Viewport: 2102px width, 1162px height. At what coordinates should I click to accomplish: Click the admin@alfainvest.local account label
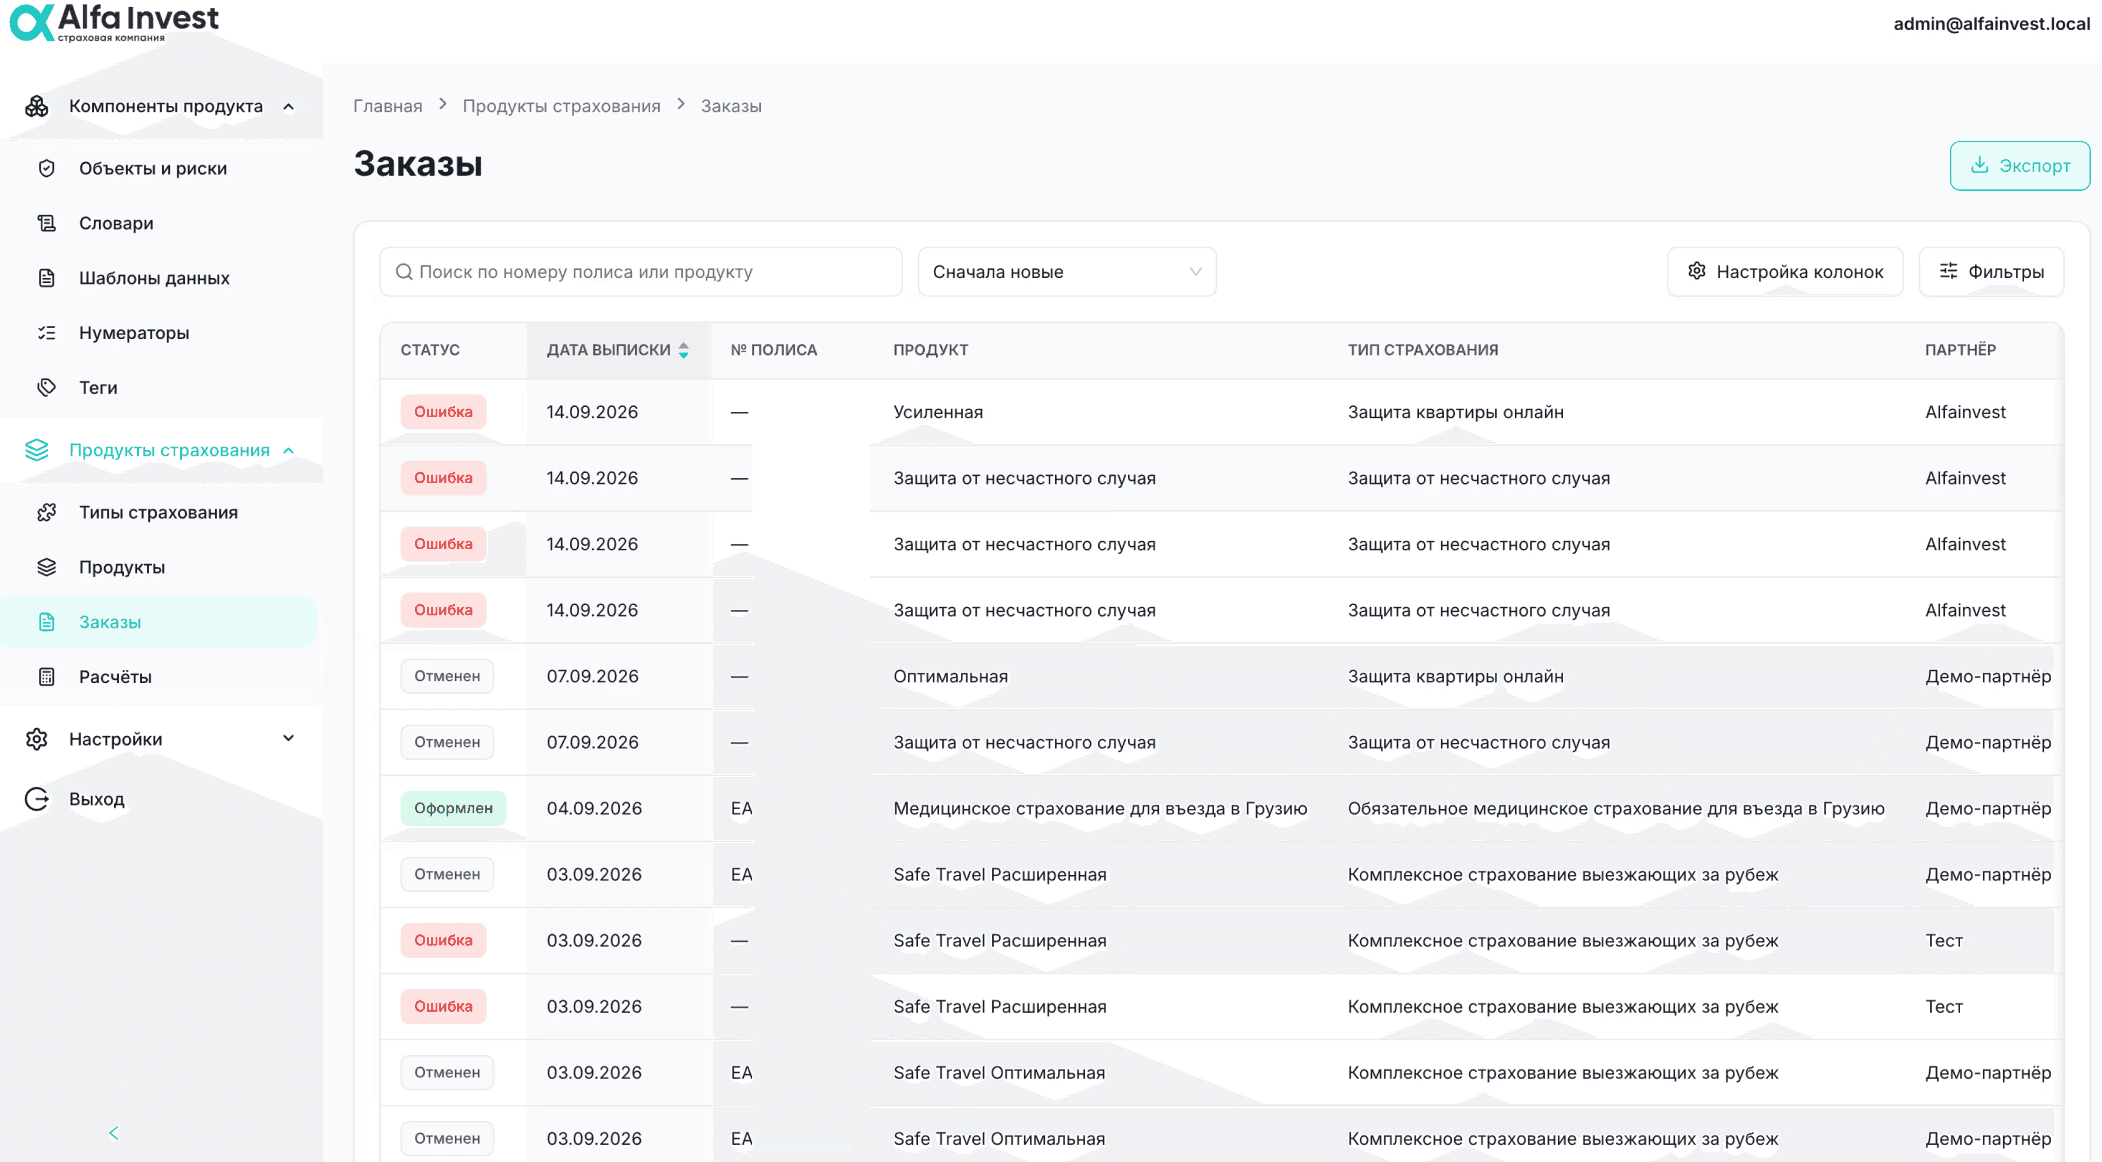[1991, 23]
